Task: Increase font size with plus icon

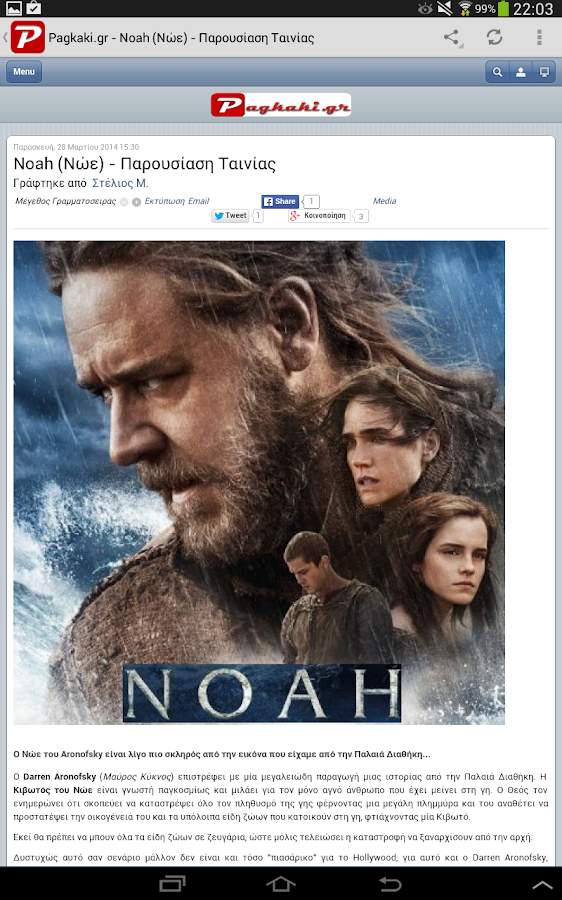Action: [137, 202]
